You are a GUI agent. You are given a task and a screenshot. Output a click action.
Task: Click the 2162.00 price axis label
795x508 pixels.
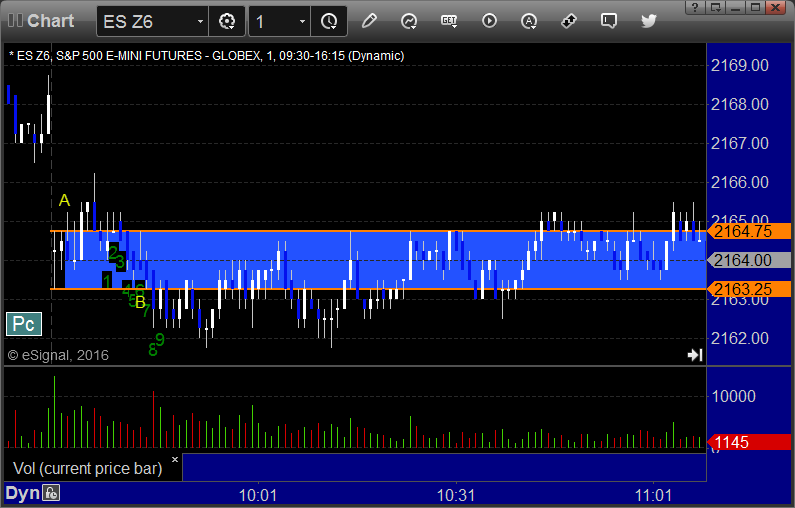coord(740,338)
